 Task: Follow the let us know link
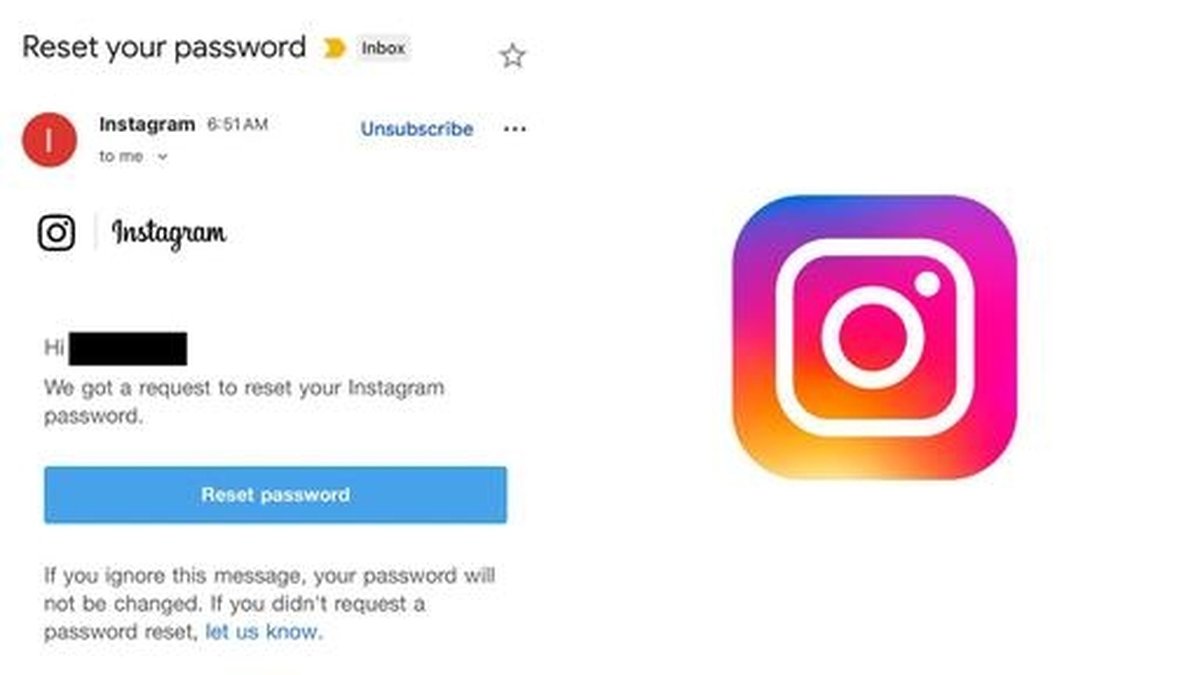[263, 632]
